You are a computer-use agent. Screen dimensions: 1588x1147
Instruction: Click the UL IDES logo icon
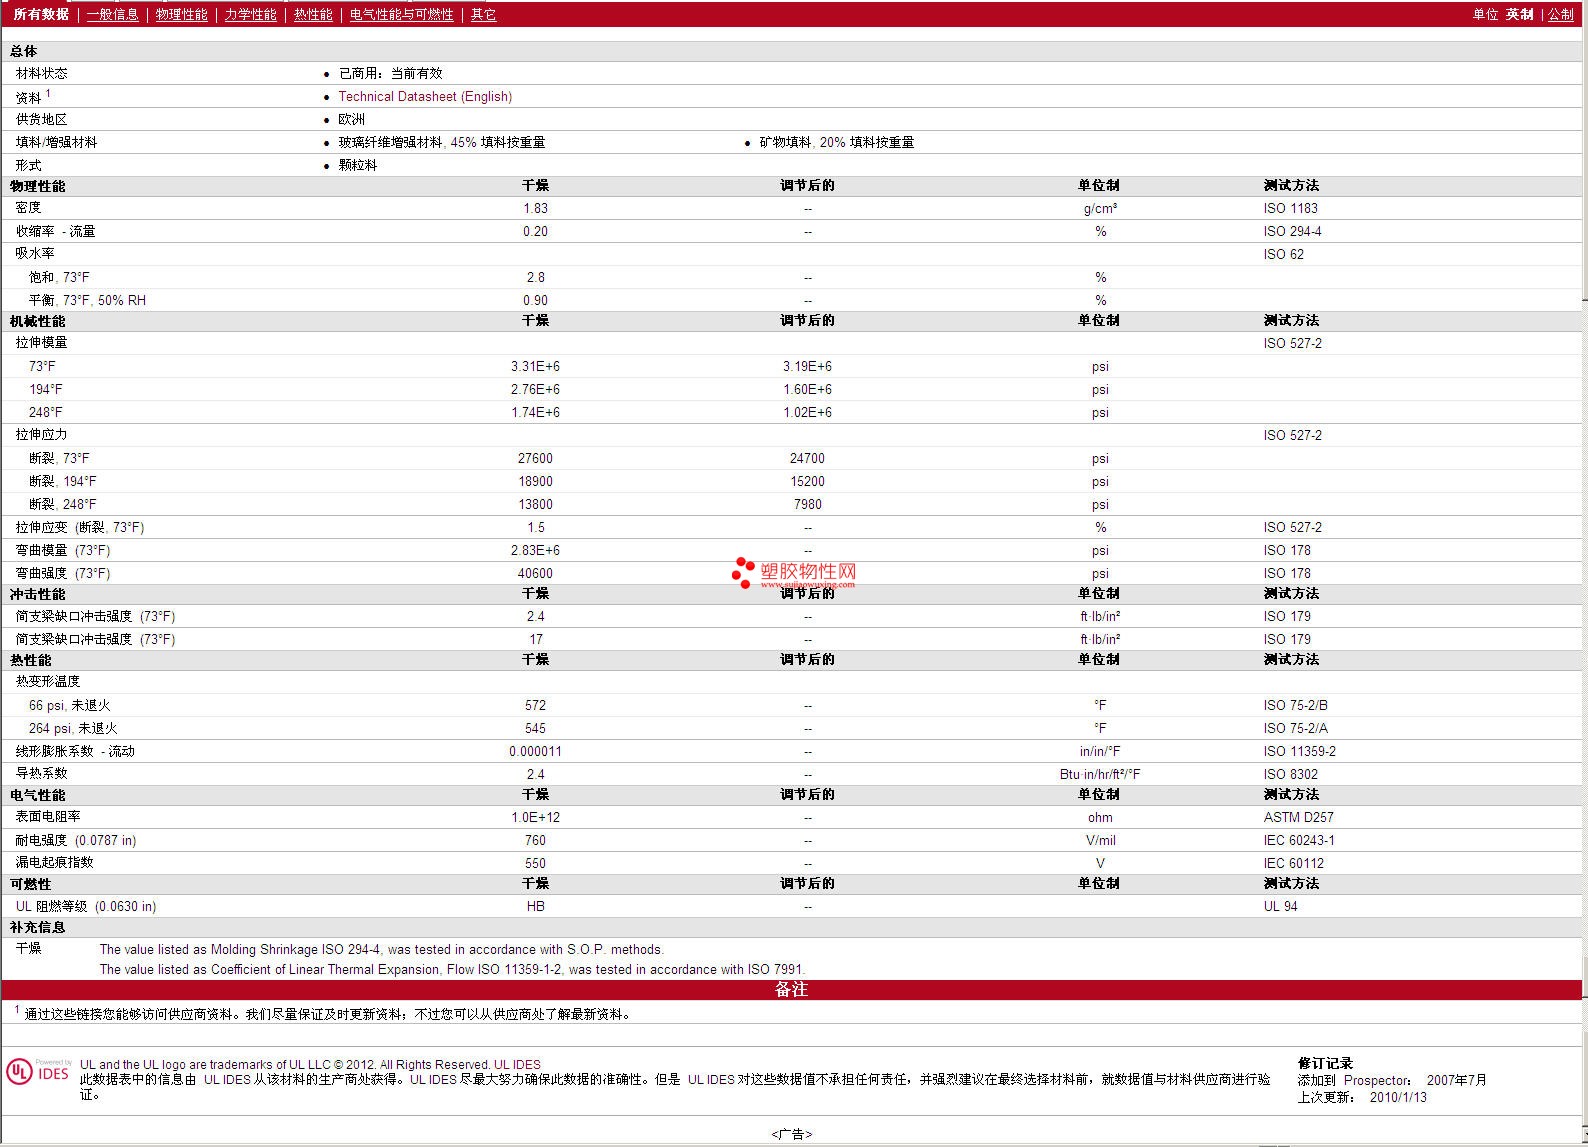[x=38, y=1071]
